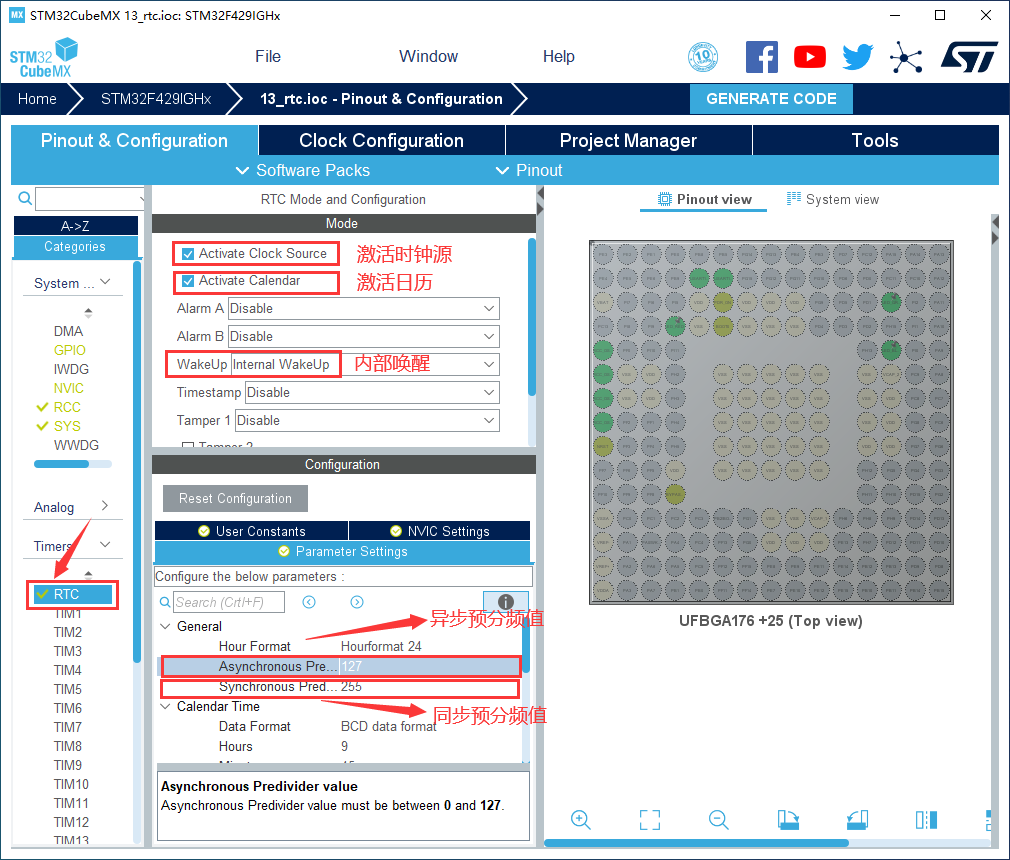Click the bottom horizontal scrollbar of pinout
Screen dimensions: 1010x860
(x=696, y=843)
